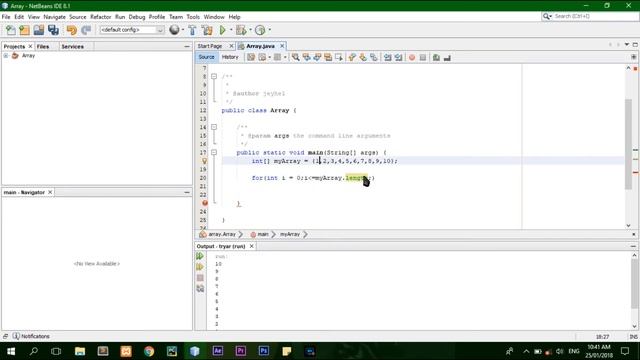Open the File menu
The height and width of the screenshot is (360, 640).
[x=6, y=17]
